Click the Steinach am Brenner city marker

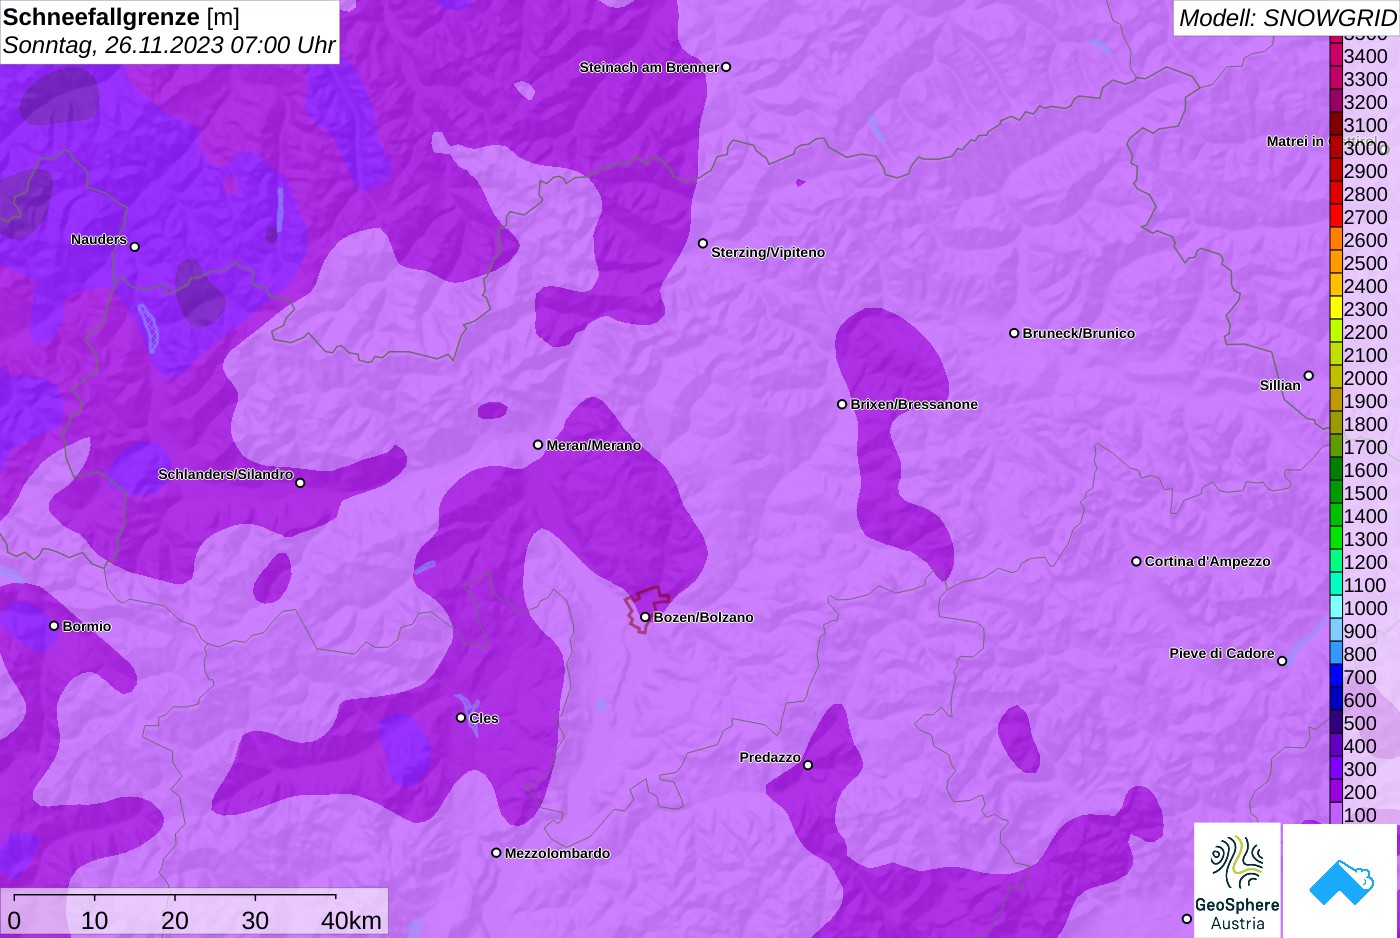(x=726, y=67)
